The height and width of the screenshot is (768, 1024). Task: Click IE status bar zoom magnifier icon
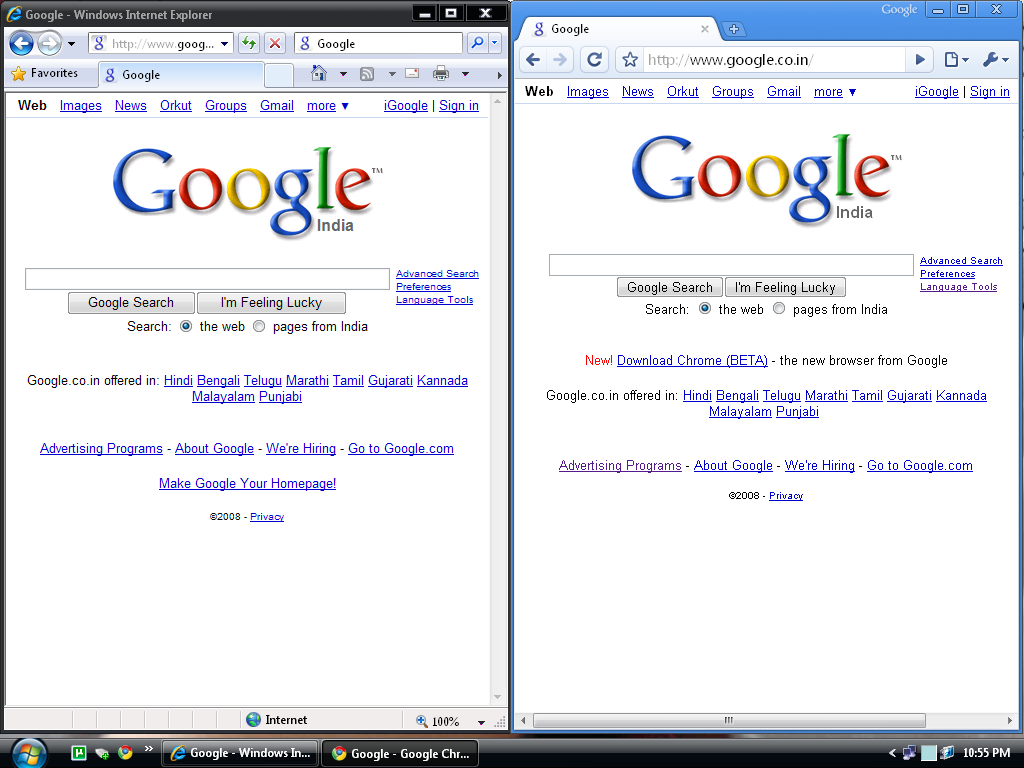point(421,721)
